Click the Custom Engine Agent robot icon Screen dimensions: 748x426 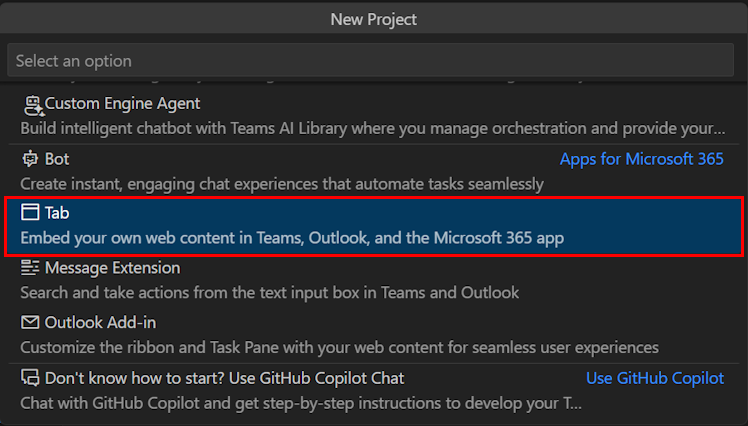click(33, 105)
